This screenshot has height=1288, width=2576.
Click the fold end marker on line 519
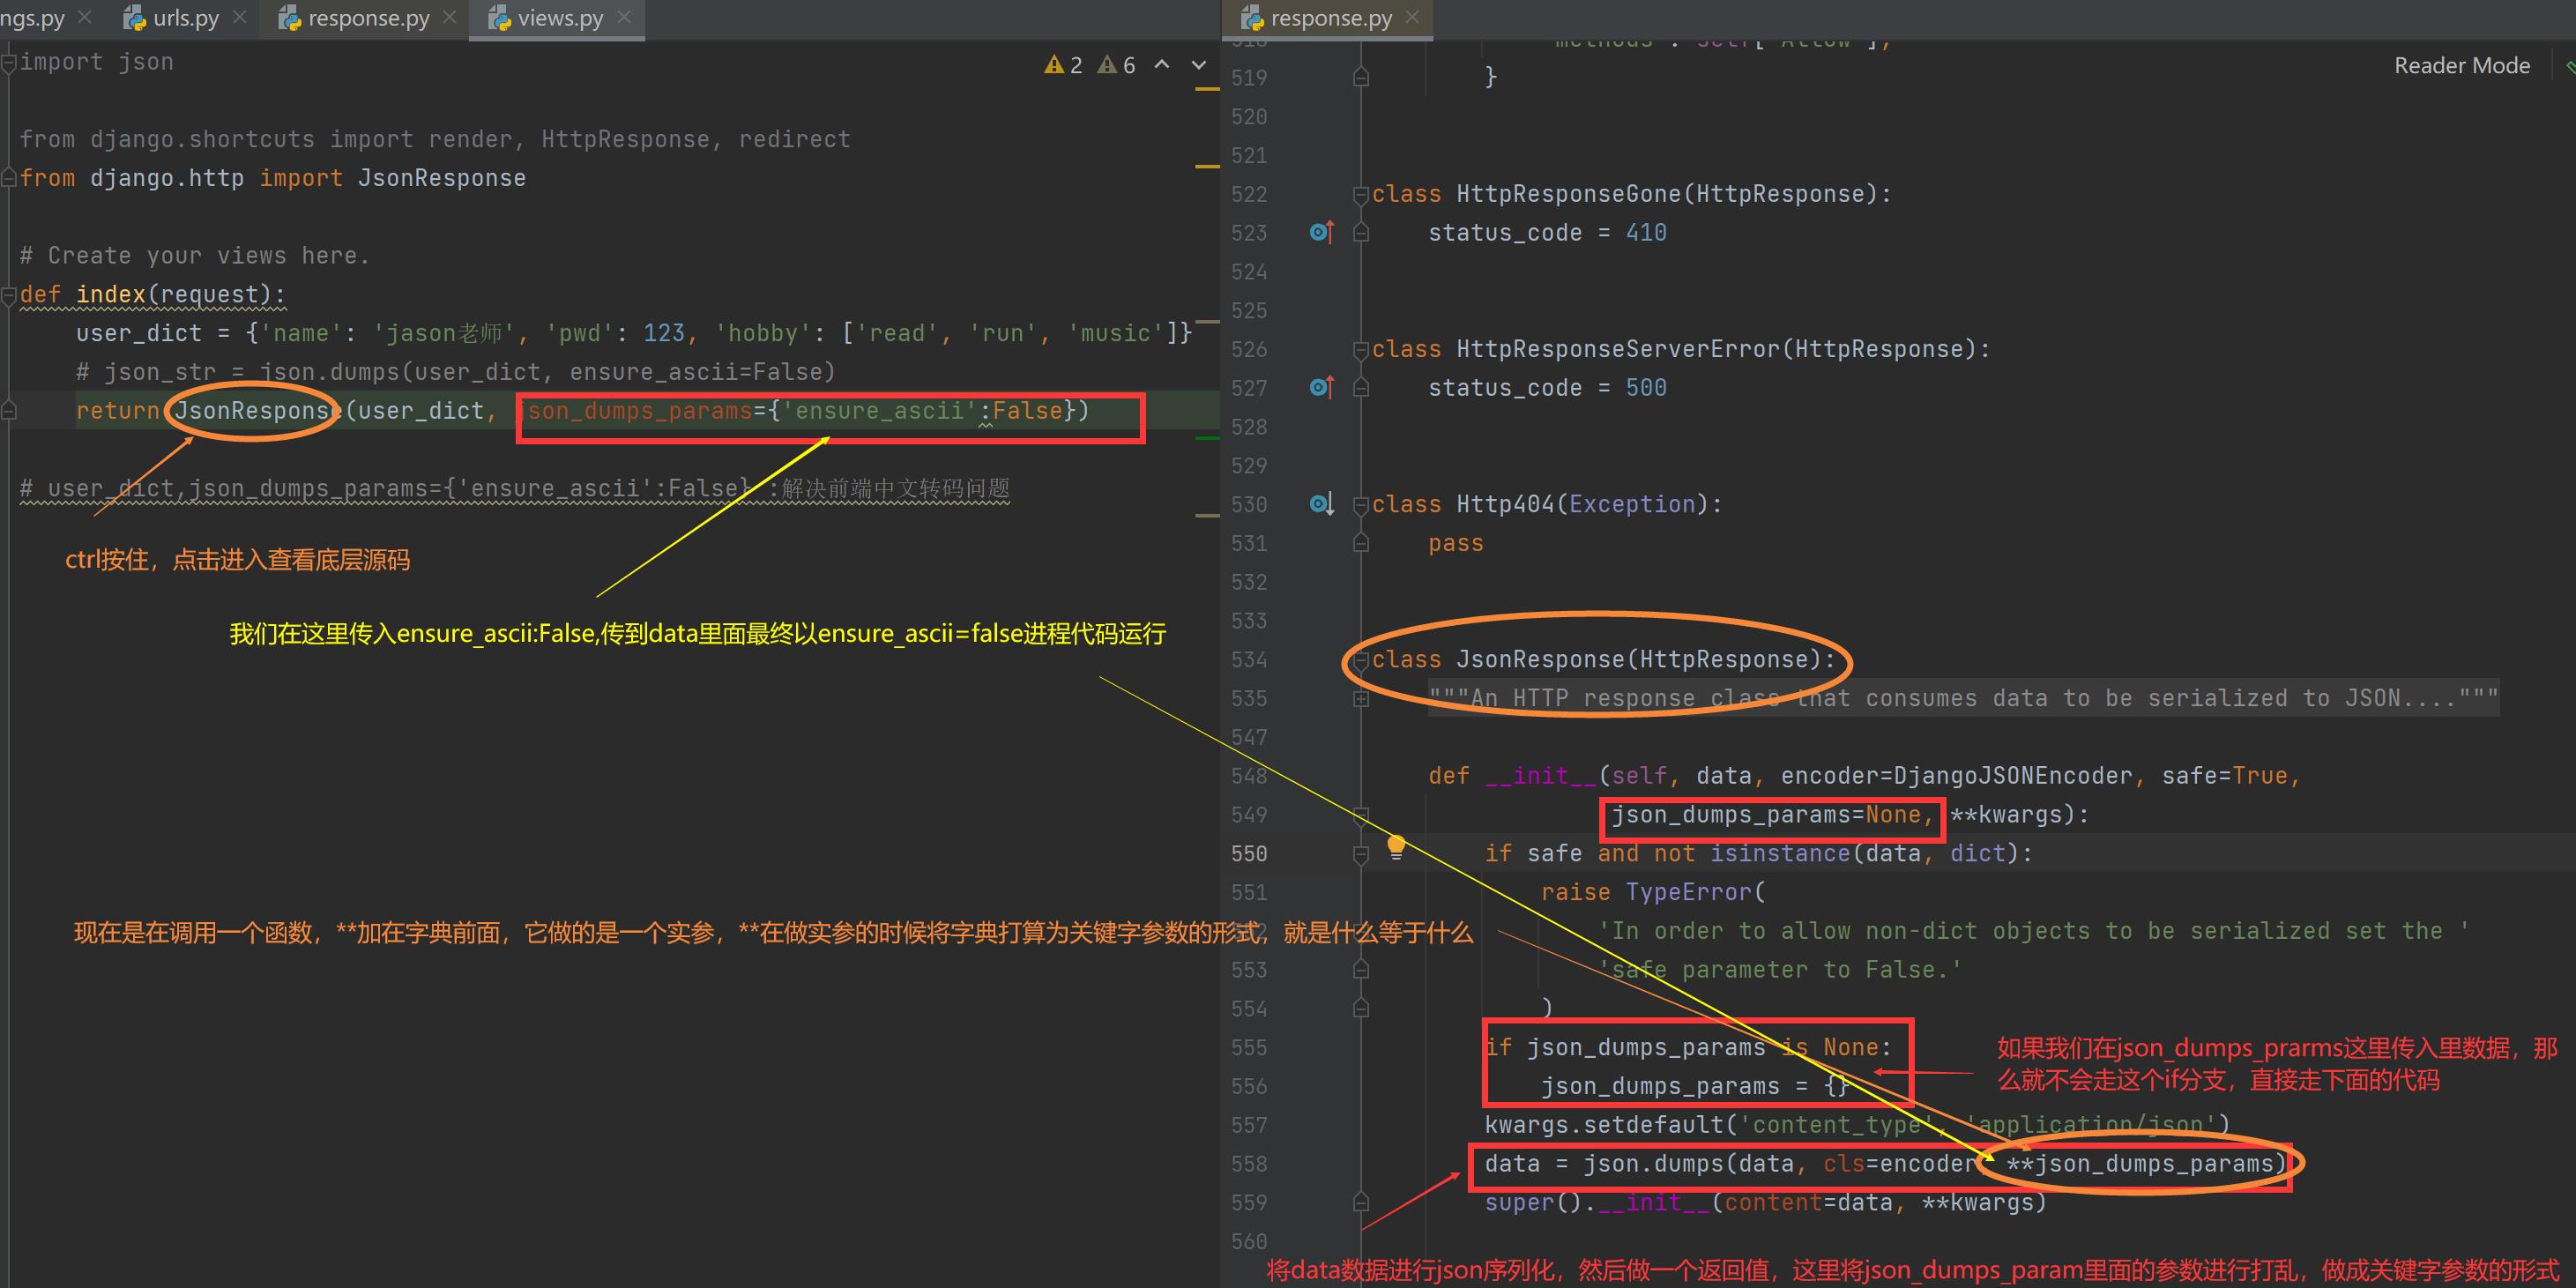tap(1361, 78)
